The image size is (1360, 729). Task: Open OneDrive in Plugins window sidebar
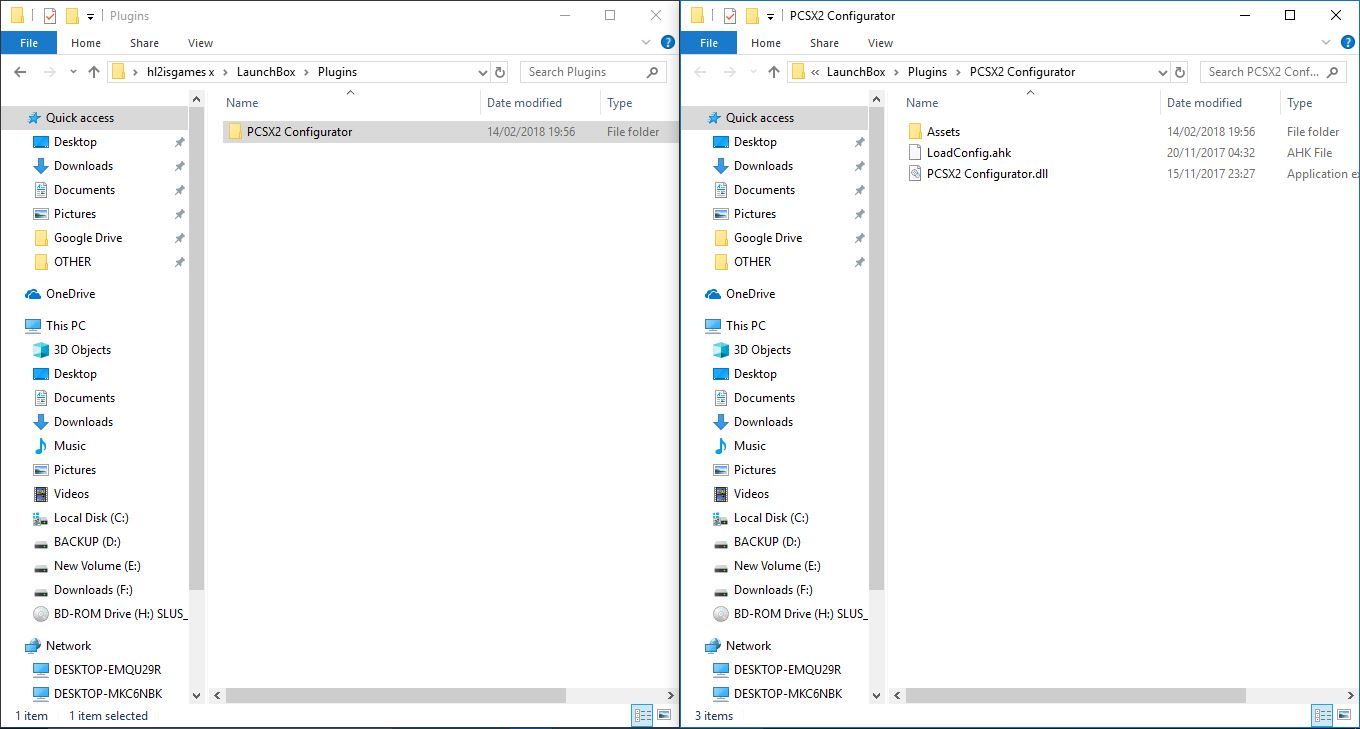tap(70, 294)
